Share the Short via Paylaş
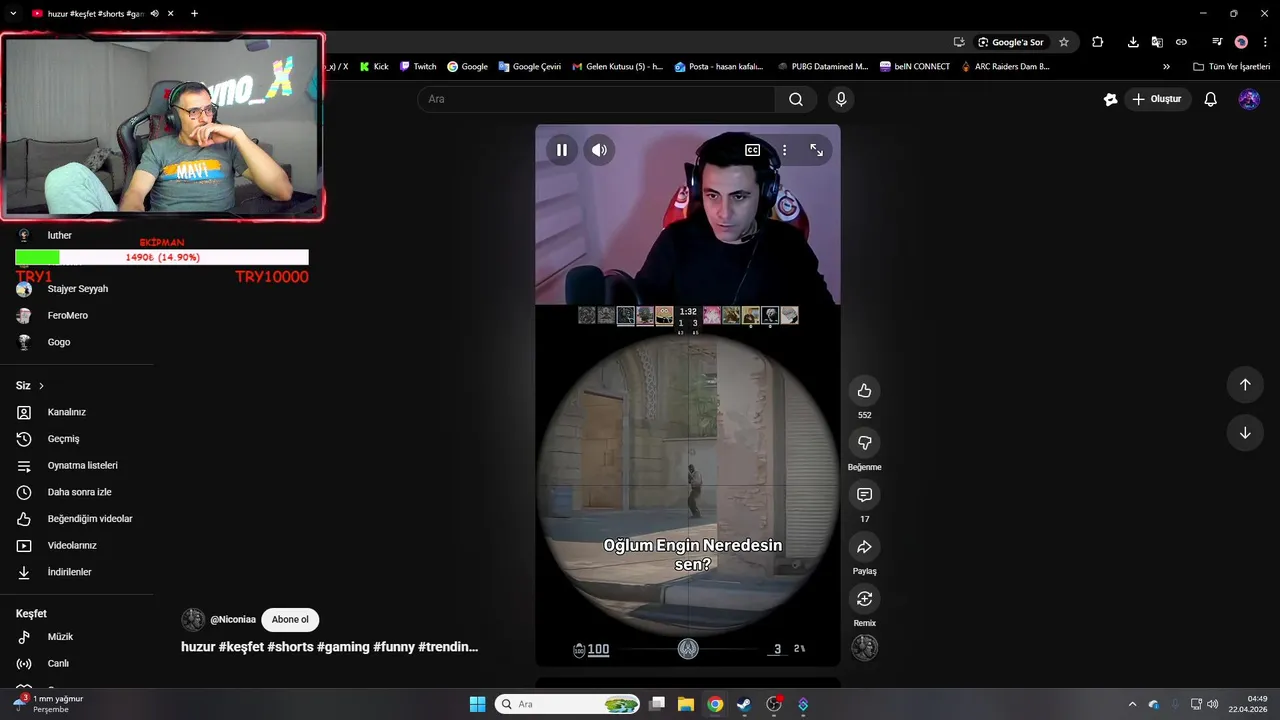 click(x=865, y=547)
